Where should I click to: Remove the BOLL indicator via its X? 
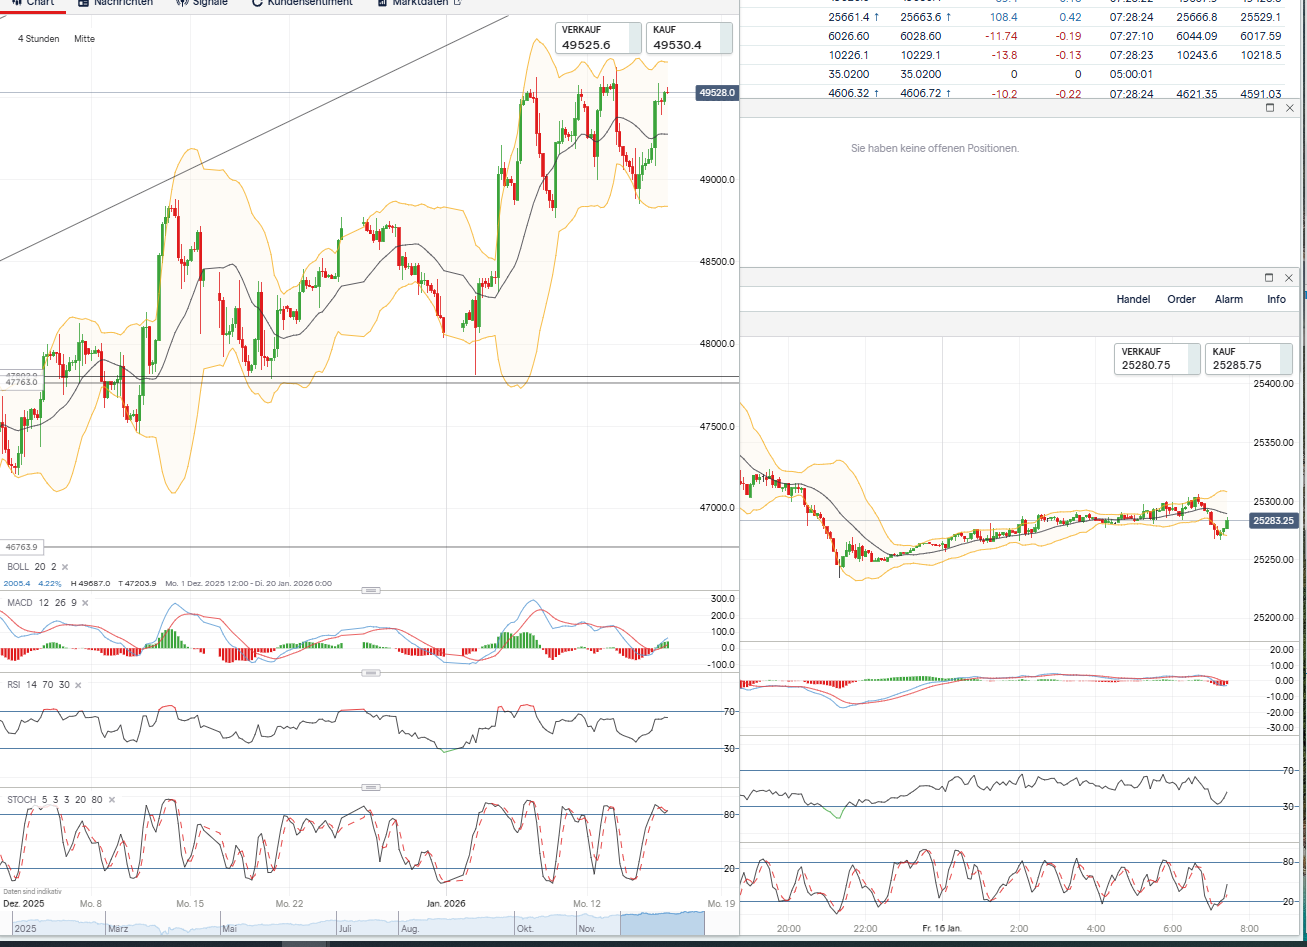point(65,567)
